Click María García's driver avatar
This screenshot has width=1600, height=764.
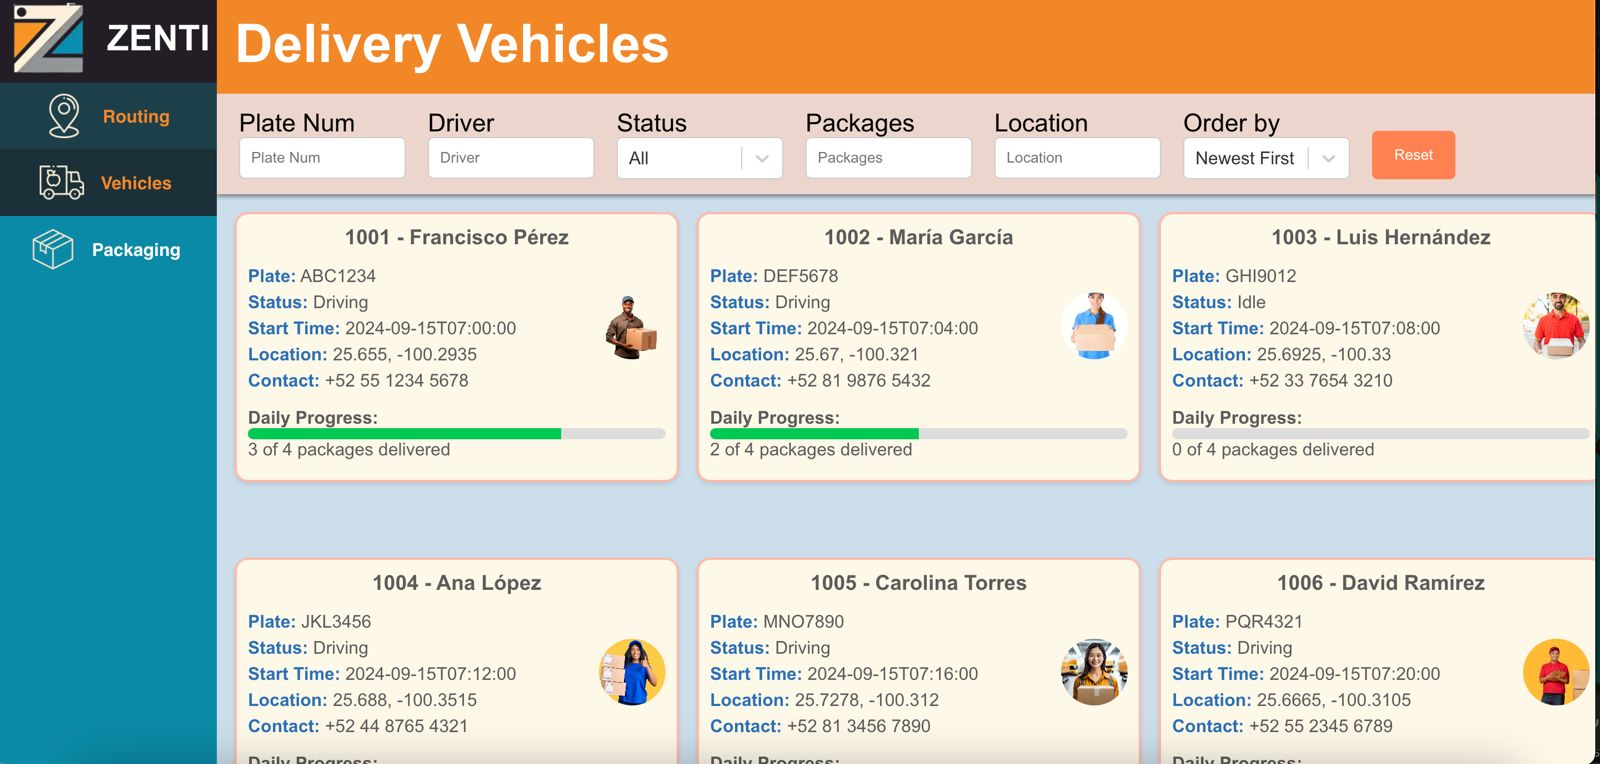click(1094, 326)
